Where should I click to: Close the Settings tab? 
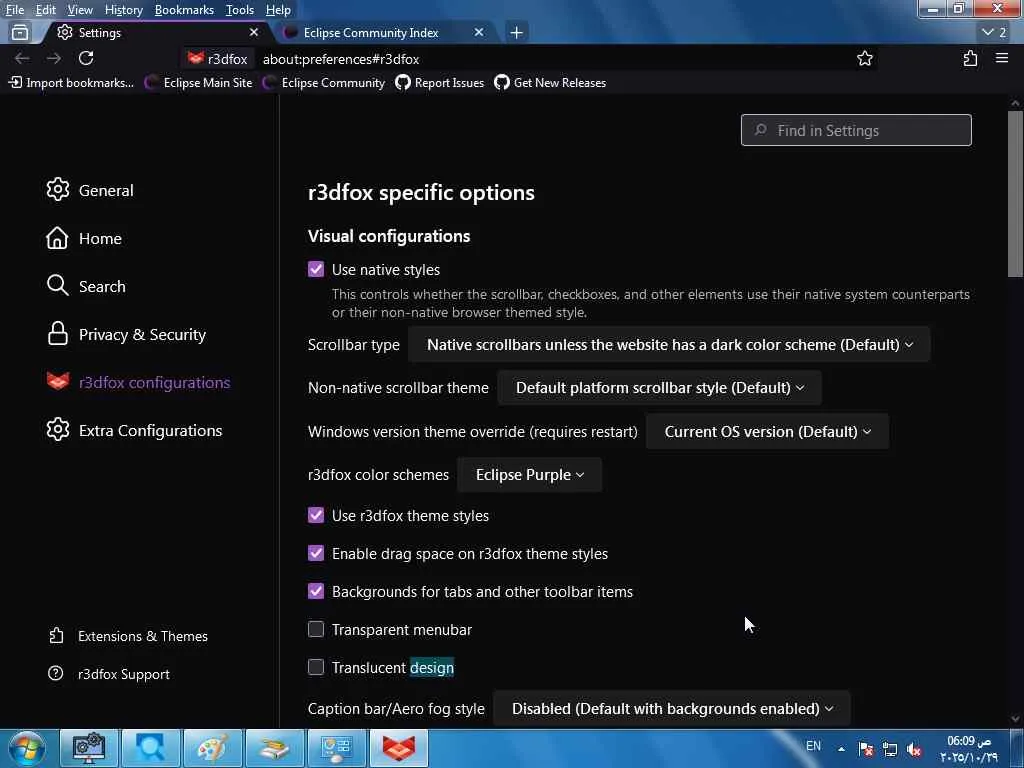254,32
